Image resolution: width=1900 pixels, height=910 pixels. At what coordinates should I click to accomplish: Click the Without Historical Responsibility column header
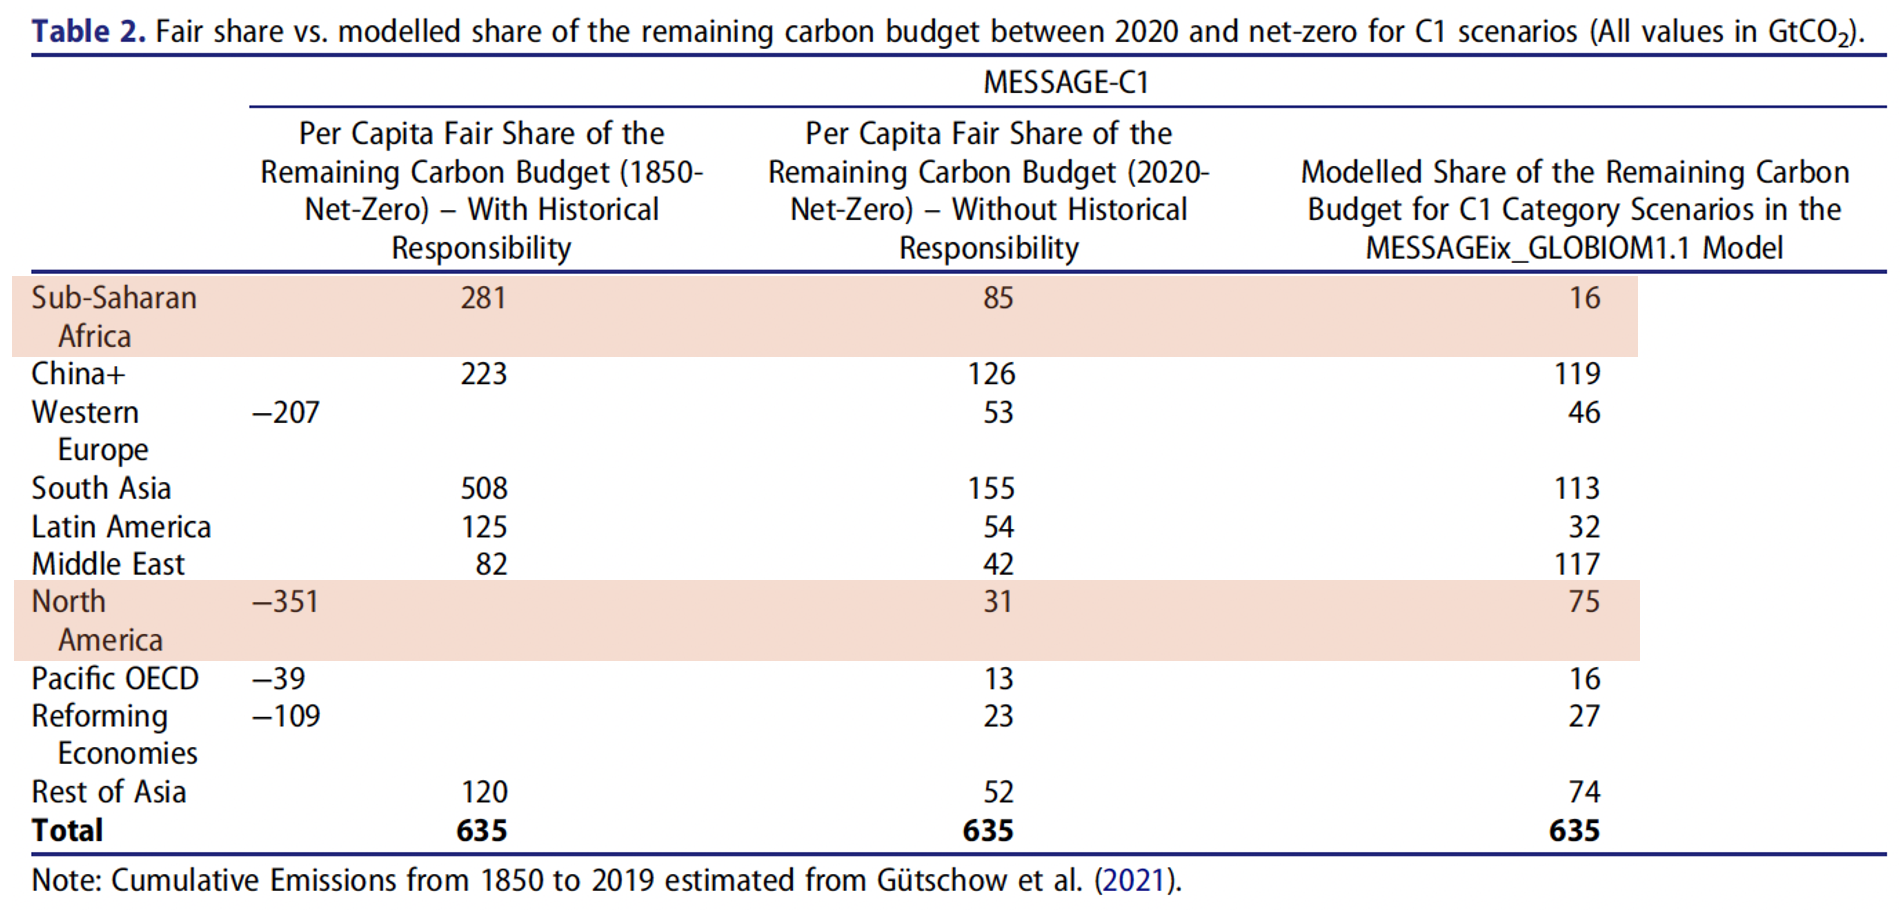point(988,190)
